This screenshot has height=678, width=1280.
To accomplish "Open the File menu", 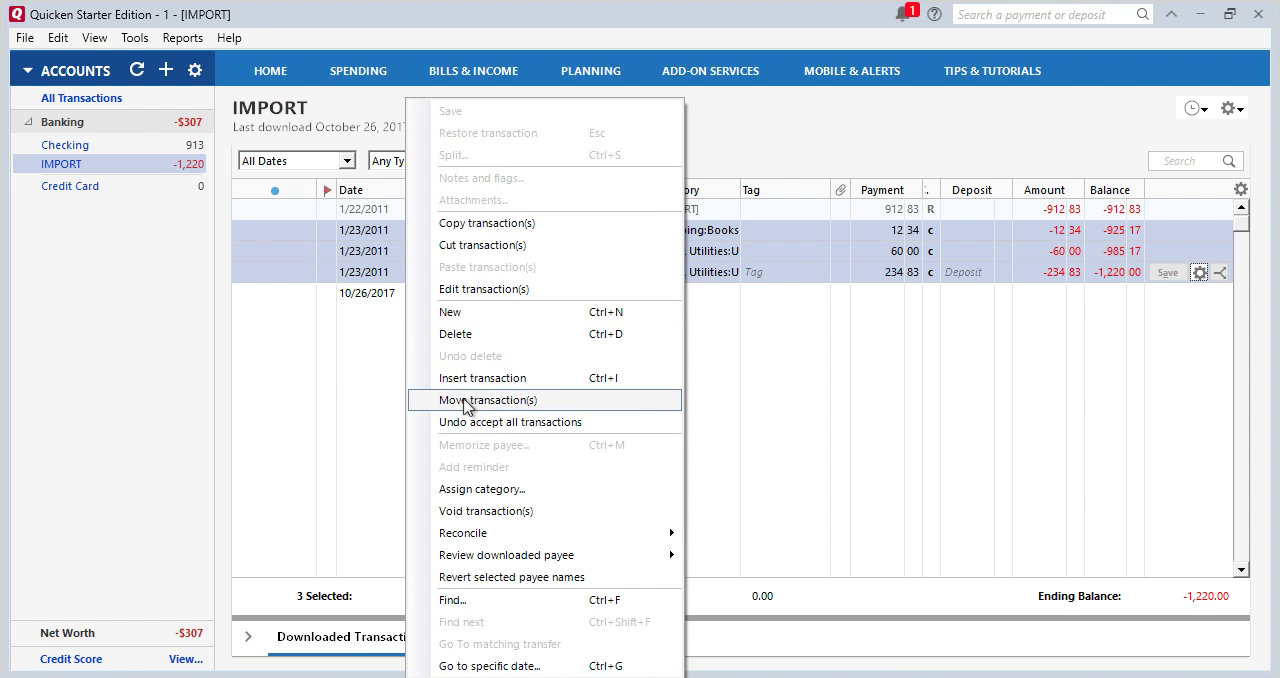I will pyautogui.click(x=25, y=38).
